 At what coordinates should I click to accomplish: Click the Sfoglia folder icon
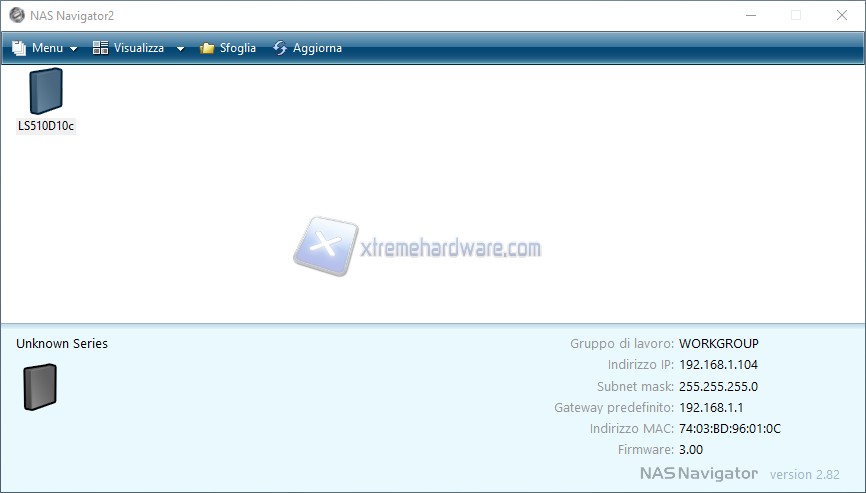click(x=207, y=48)
